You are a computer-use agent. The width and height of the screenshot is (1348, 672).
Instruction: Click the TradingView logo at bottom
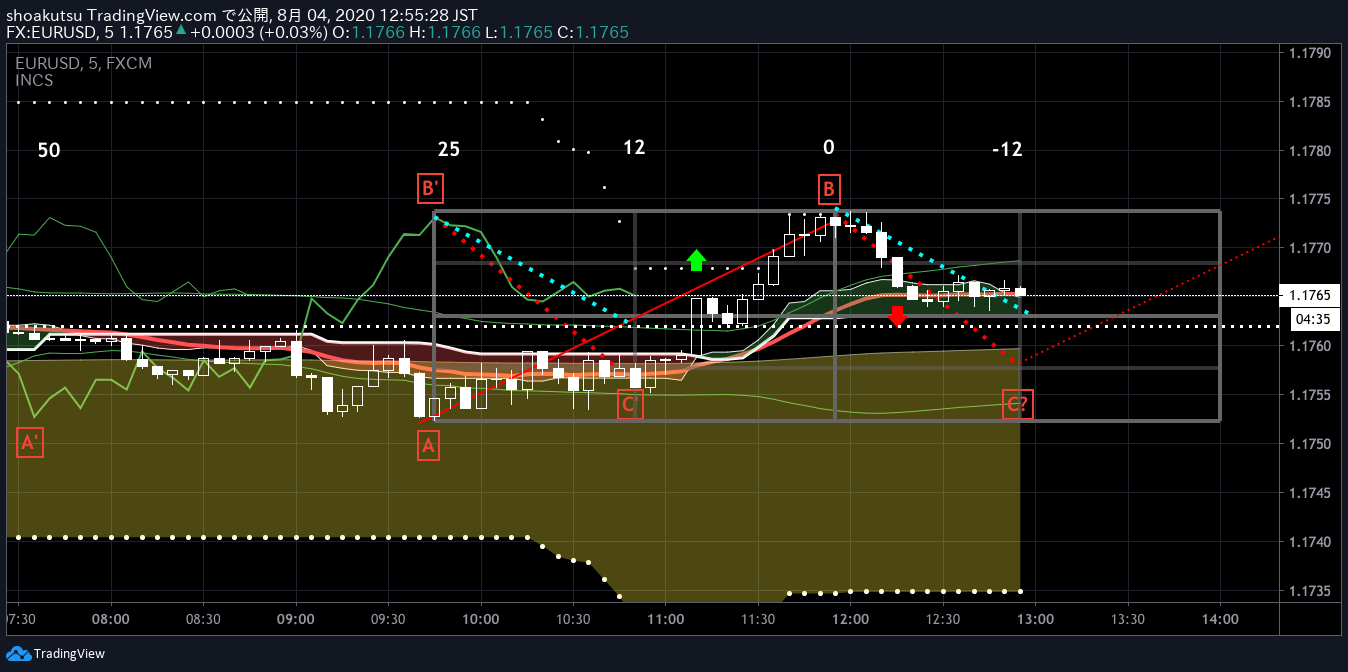55,654
